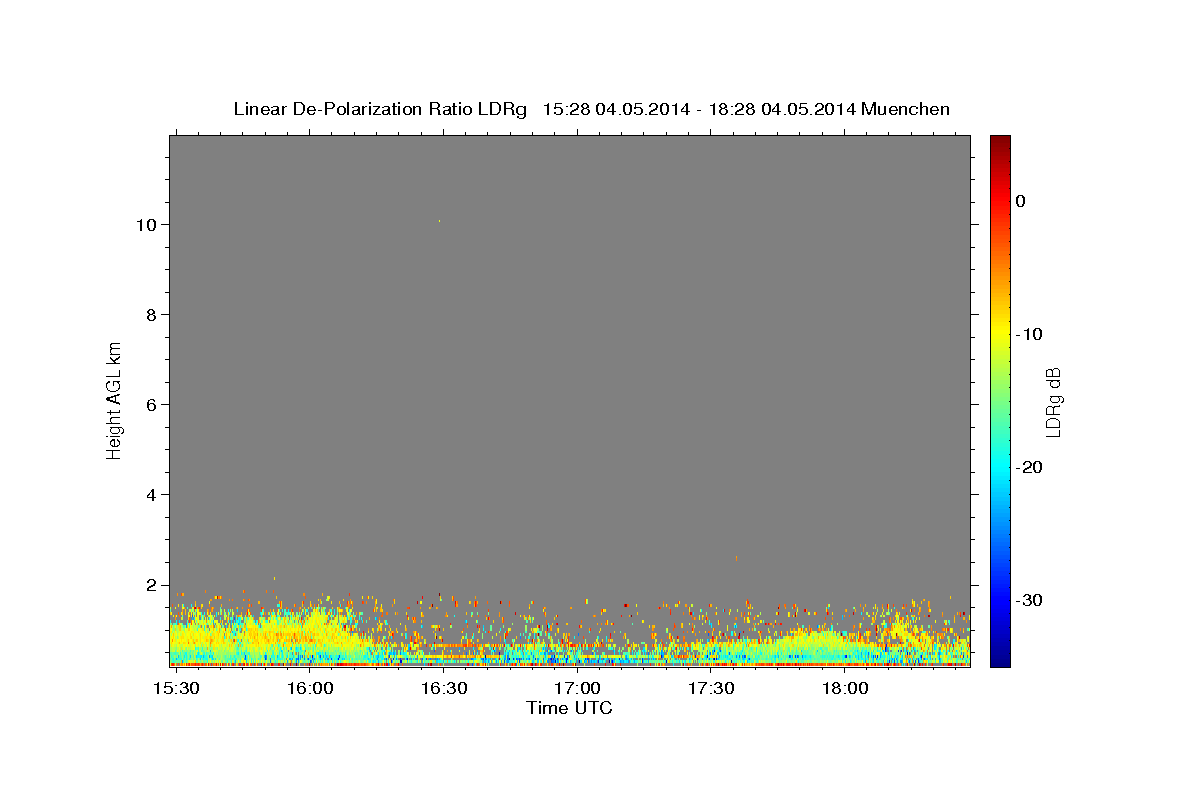Click the '15:30' time tick label
The width and height of the screenshot is (1200, 800).
tap(176, 689)
